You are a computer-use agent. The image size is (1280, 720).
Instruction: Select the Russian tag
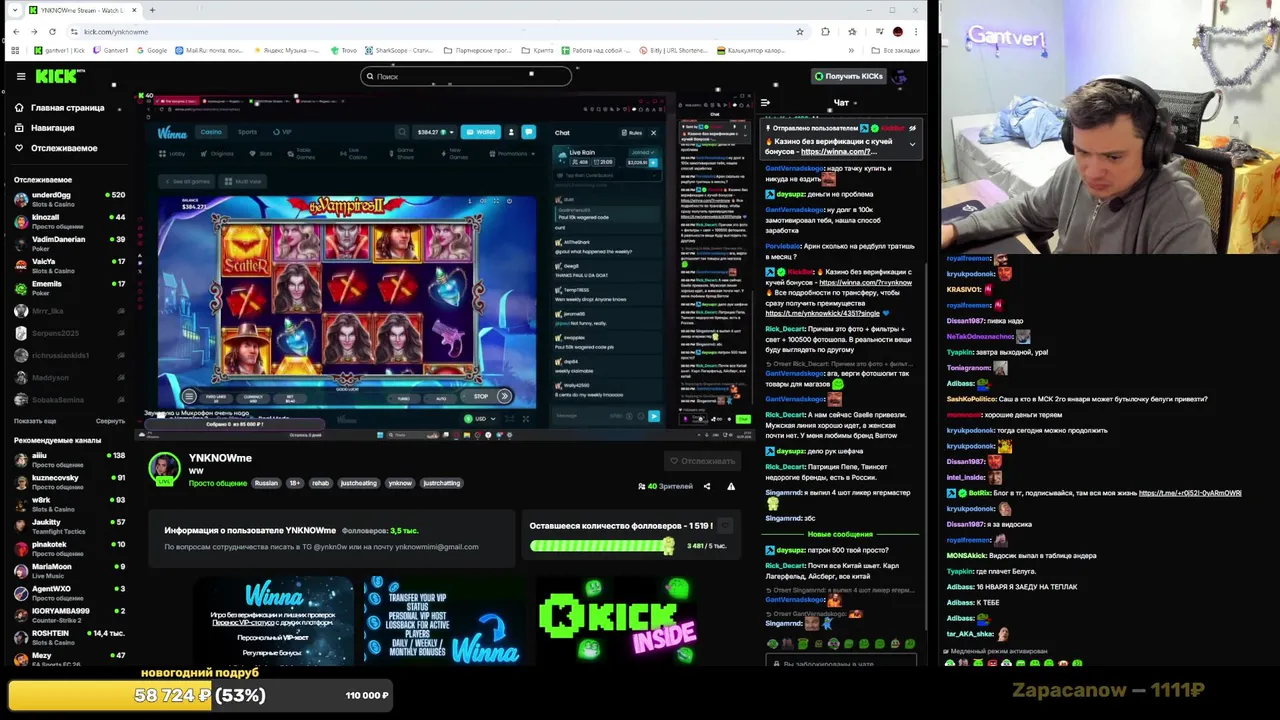pos(266,483)
